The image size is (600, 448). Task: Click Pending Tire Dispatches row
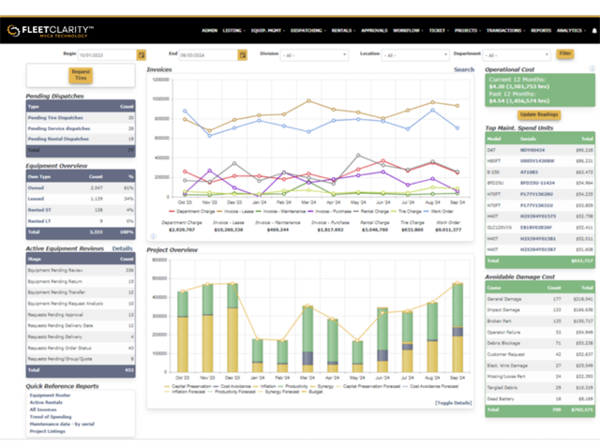(80, 118)
